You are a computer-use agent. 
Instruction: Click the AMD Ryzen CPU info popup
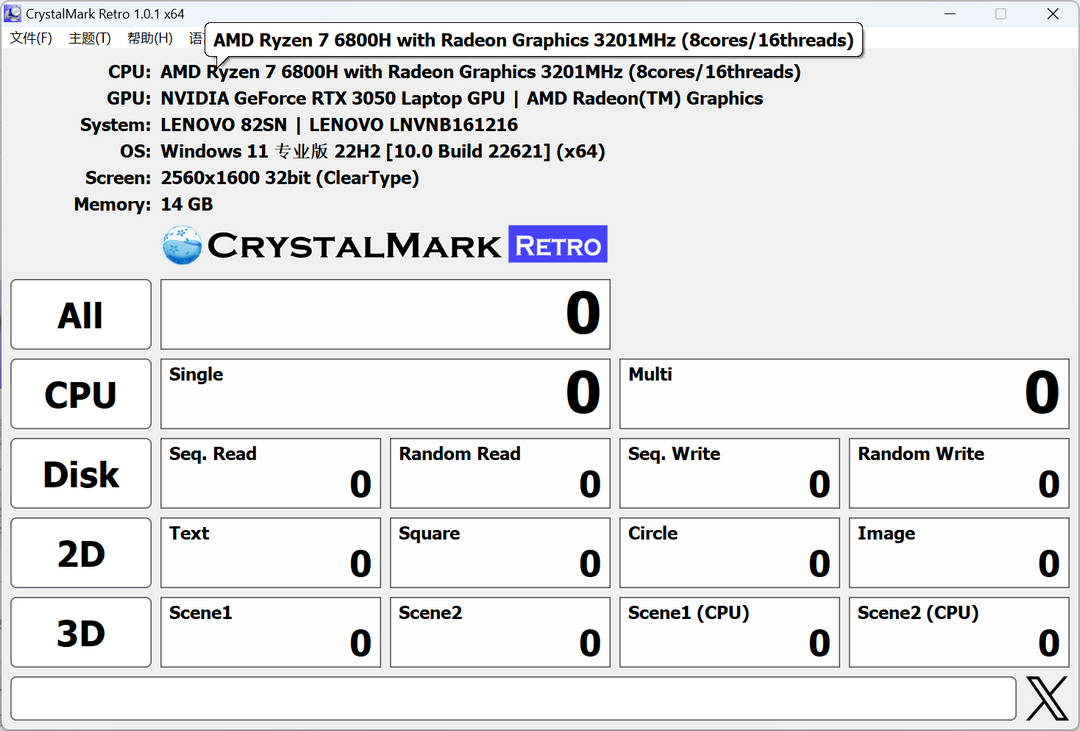click(534, 40)
